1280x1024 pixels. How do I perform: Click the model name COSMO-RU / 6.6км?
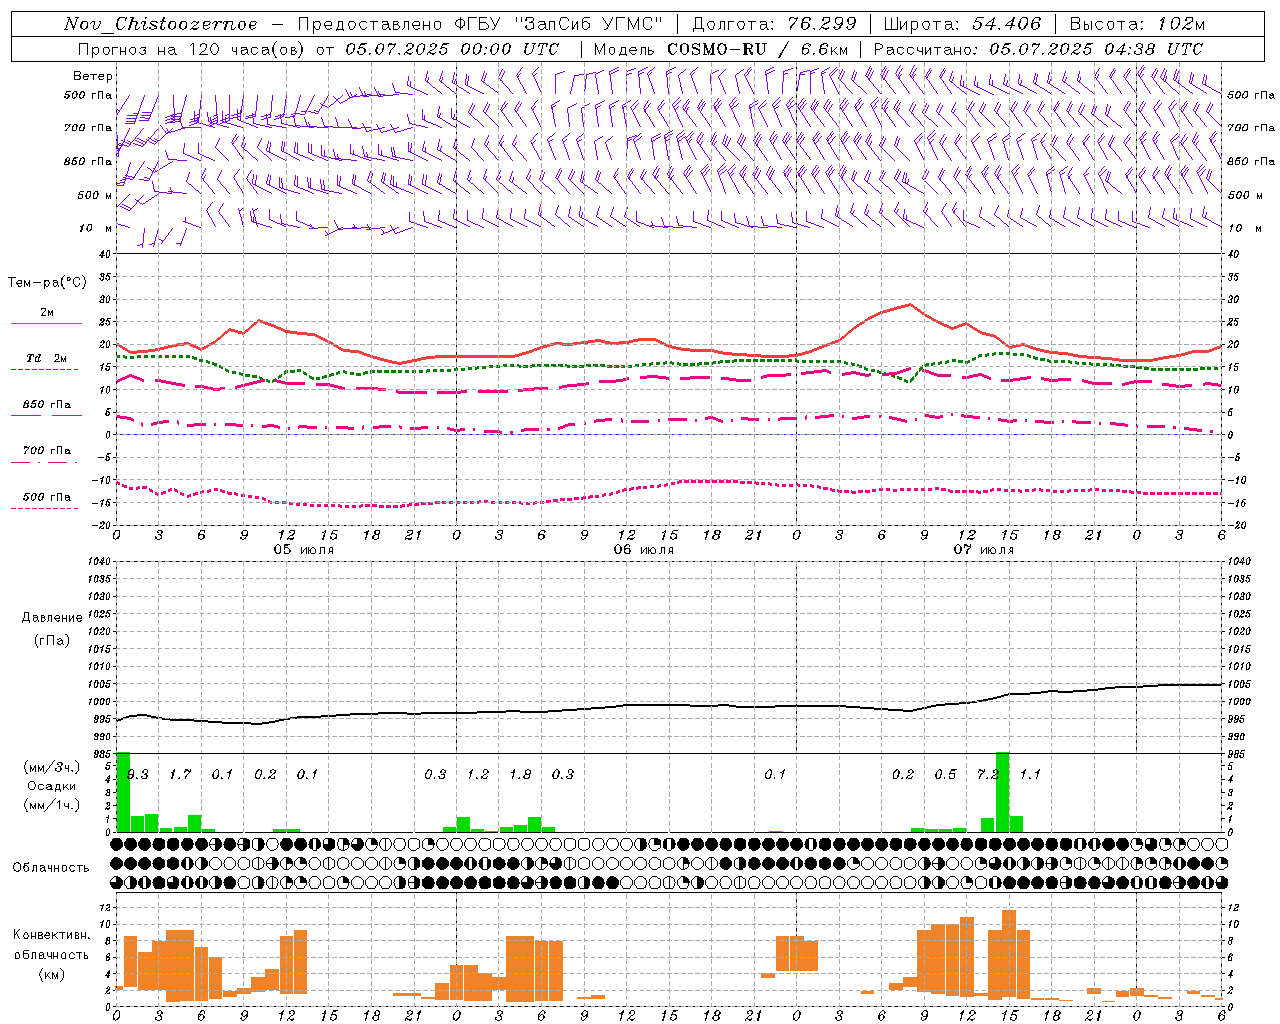(758, 49)
